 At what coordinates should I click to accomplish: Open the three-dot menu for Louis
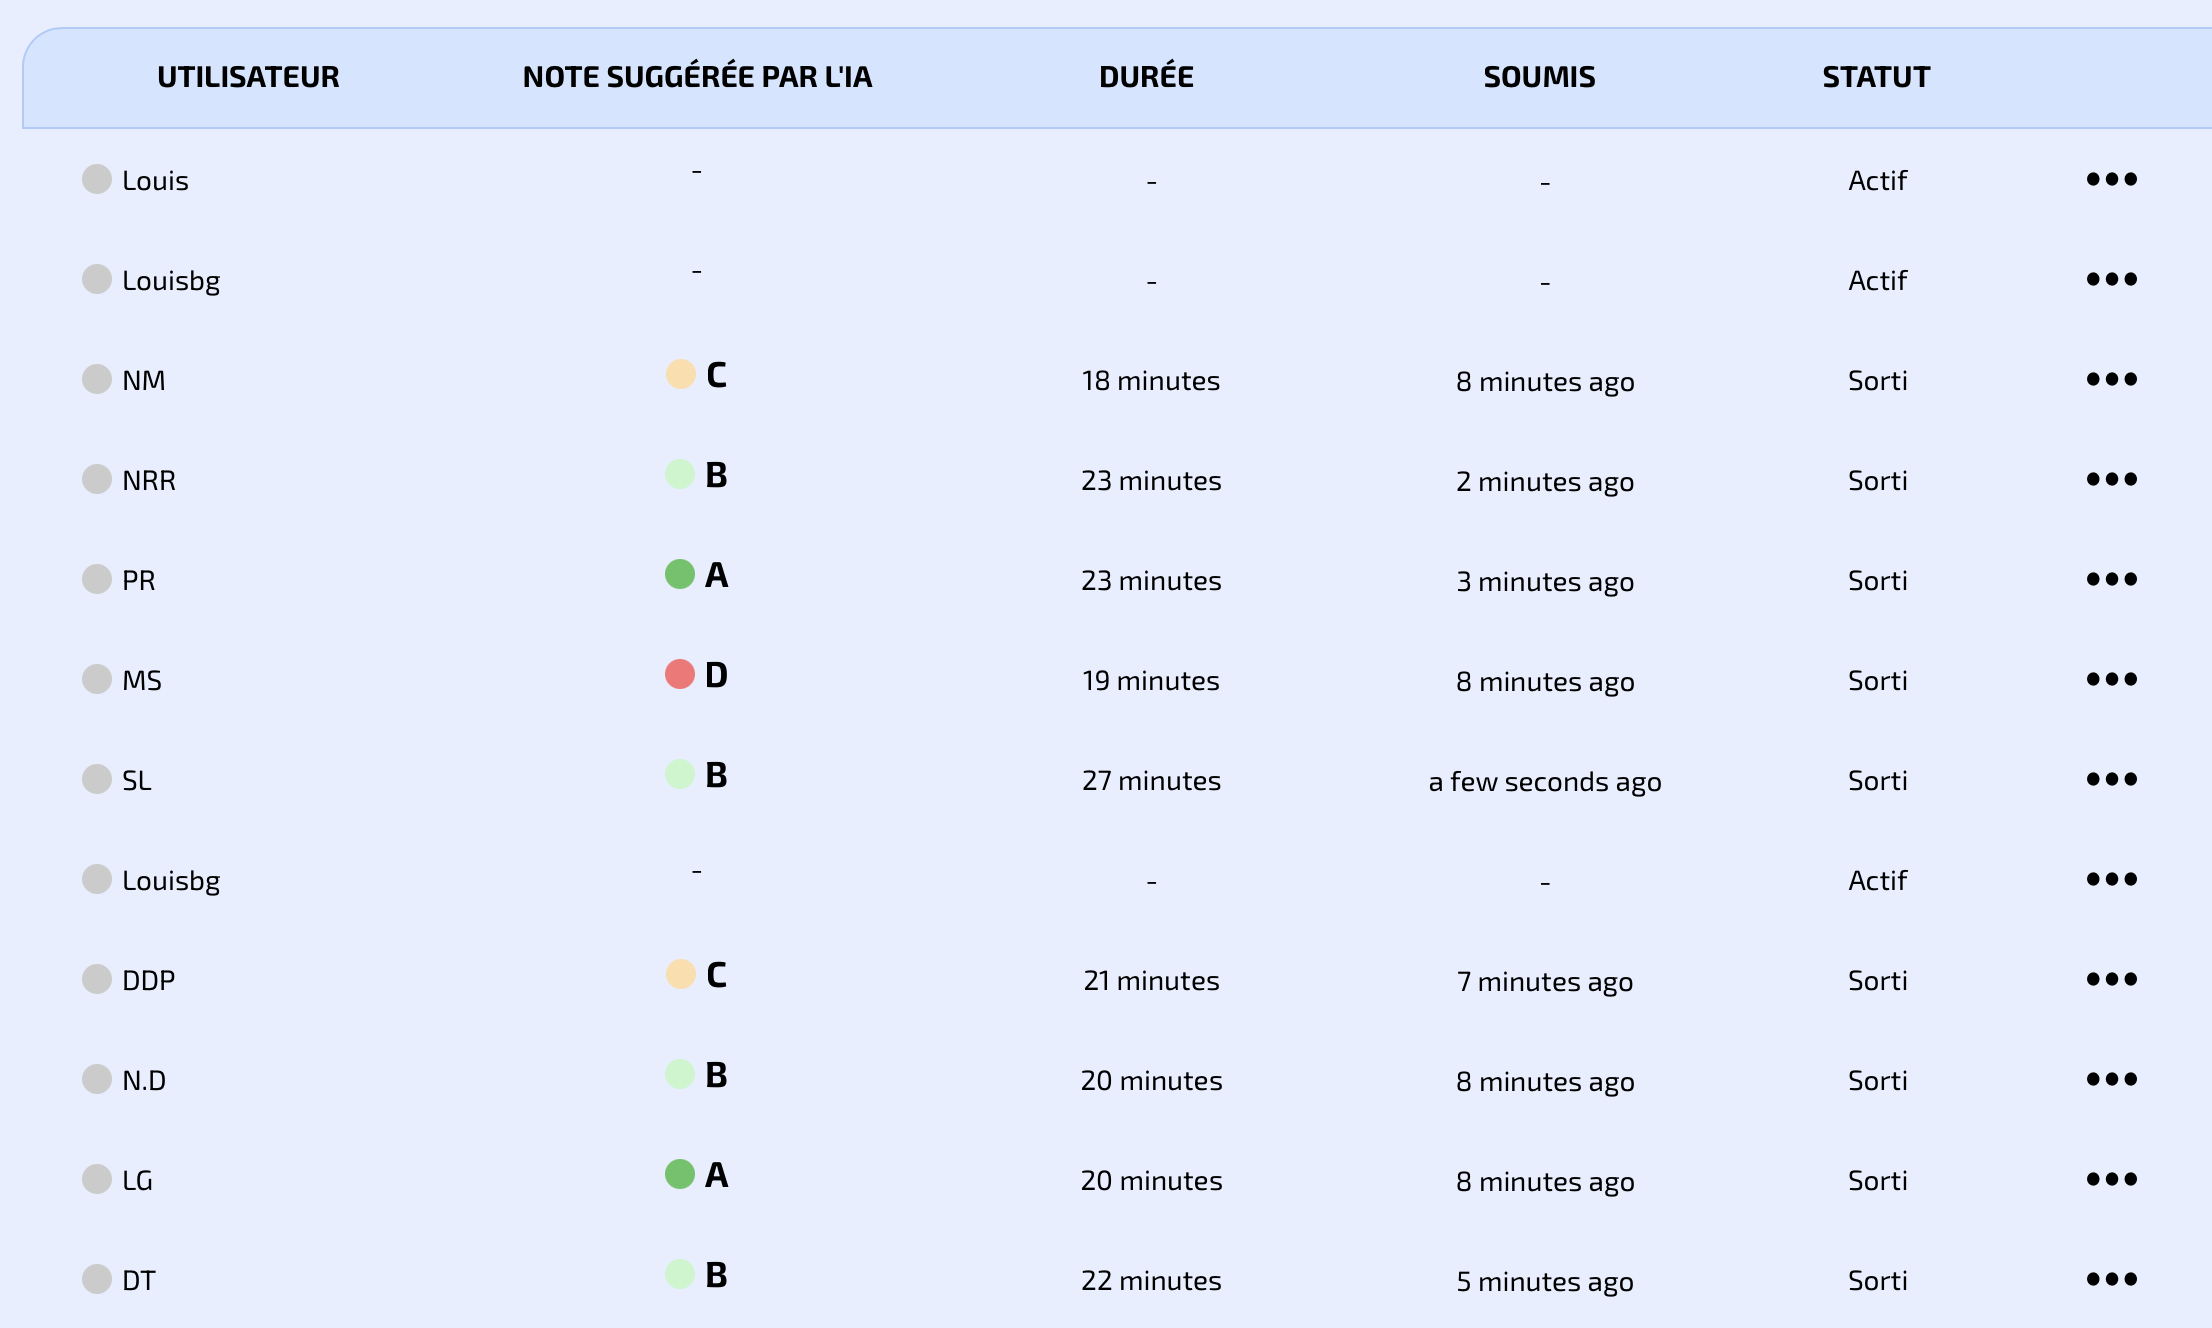tap(2111, 180)
